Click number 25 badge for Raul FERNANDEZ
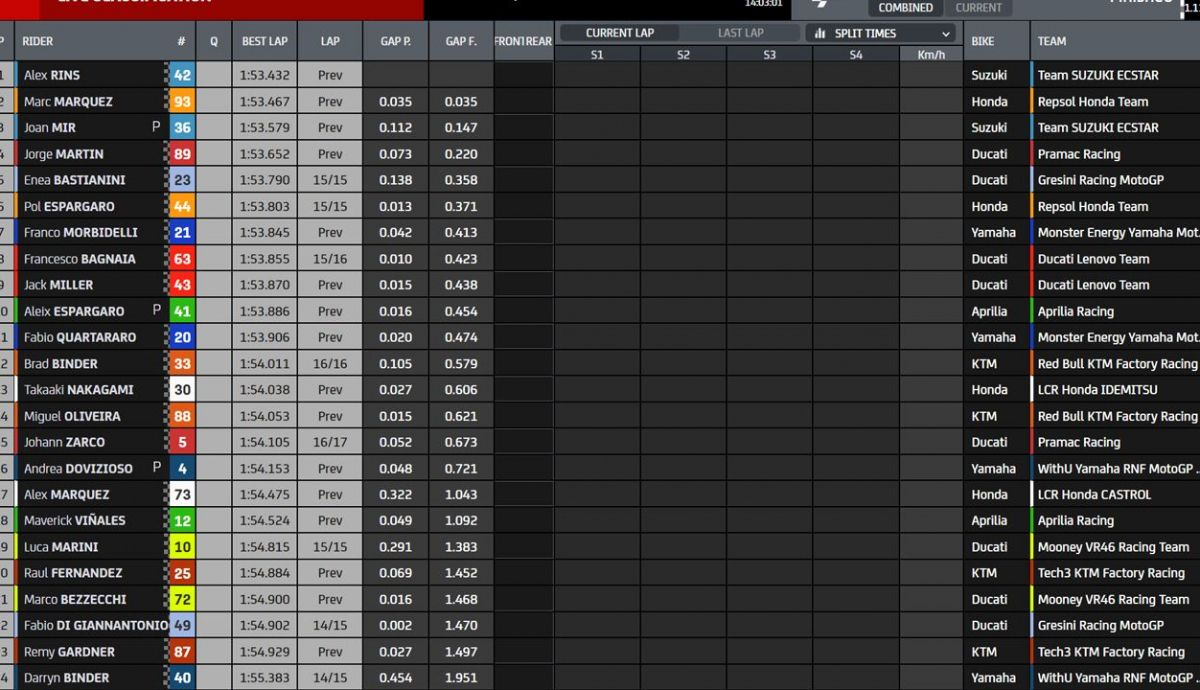 click(x=182, y=573)
